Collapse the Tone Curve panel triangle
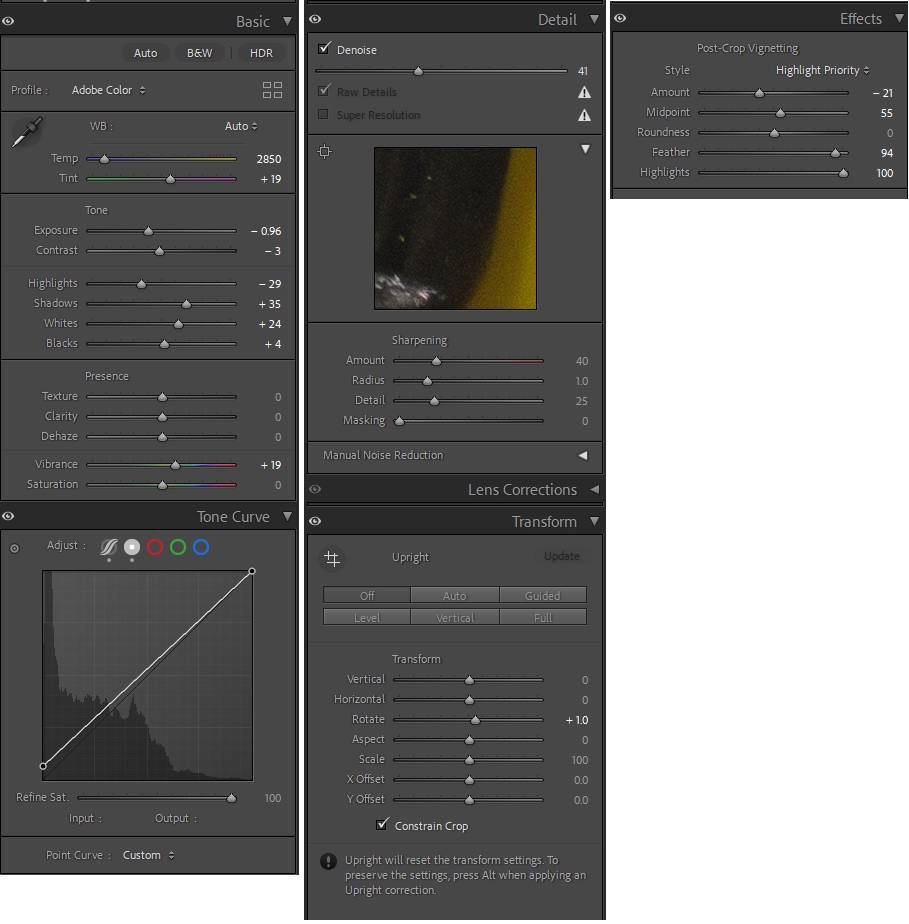 287,516
